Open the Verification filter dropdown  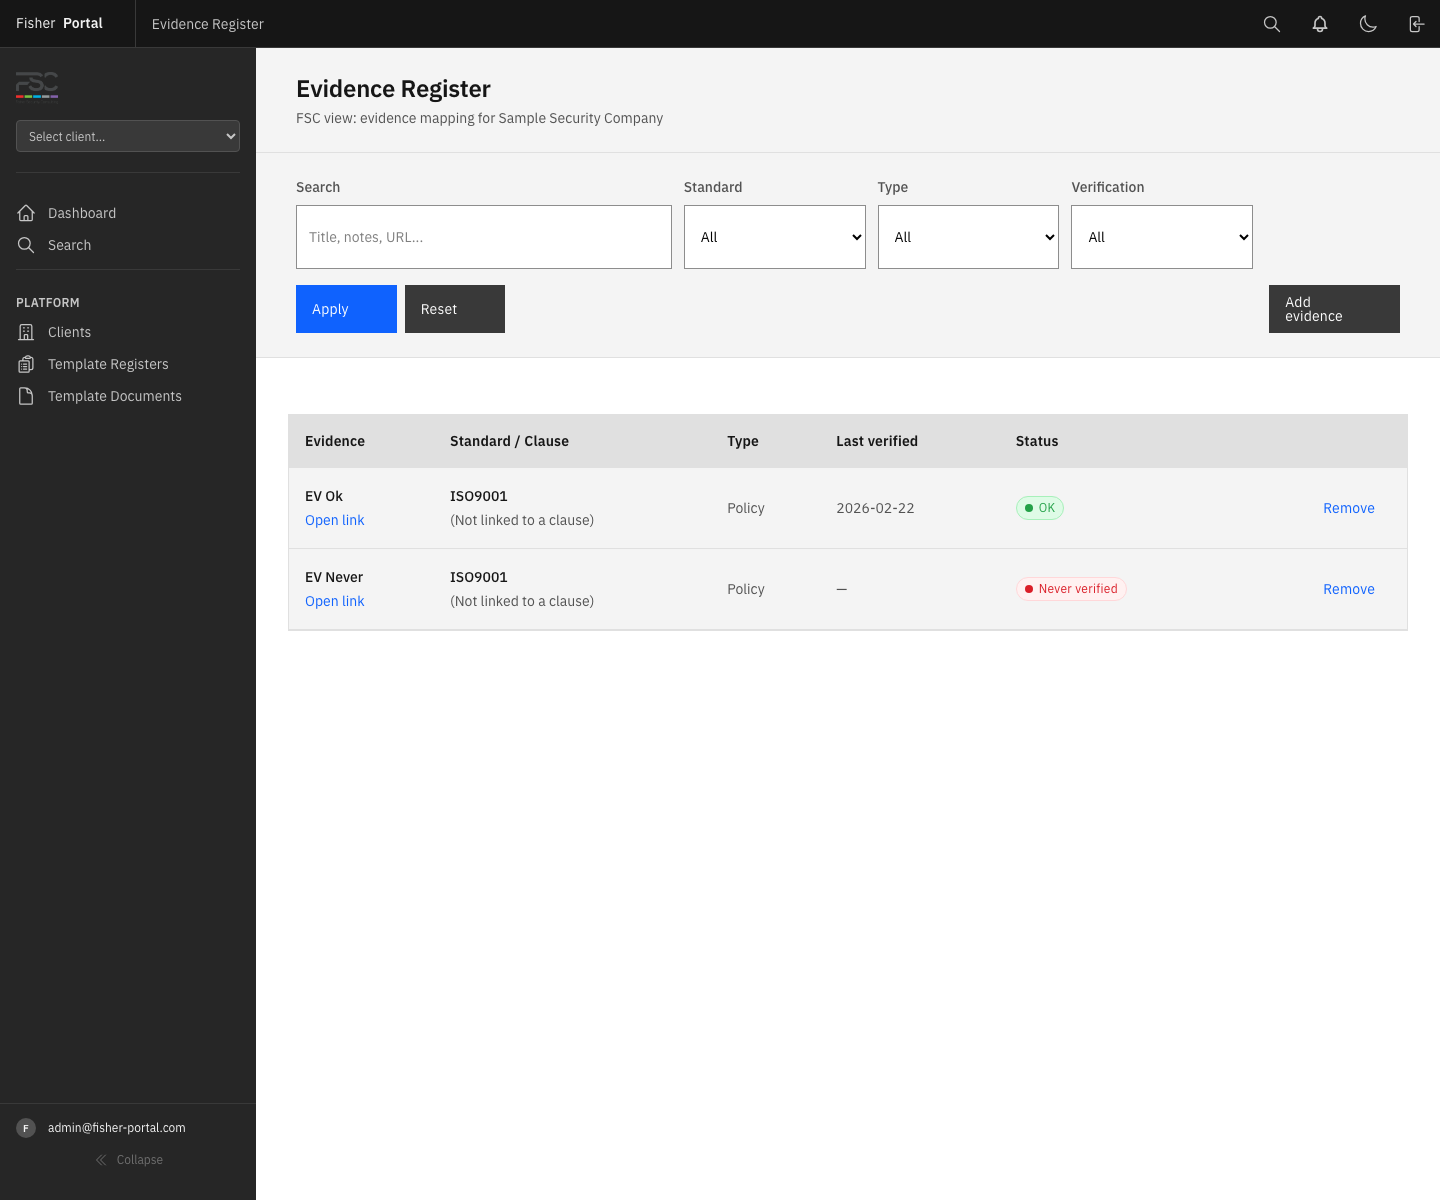pos(1161,237)
